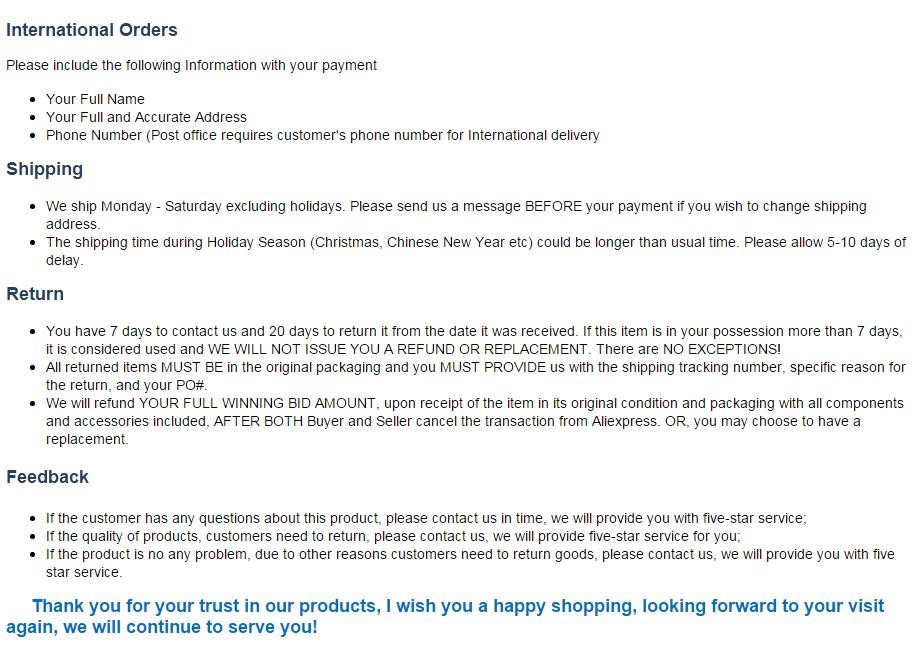Click the Return section heading
The image size is (919, 648).
pyautogui.click(x=35, y=294)
